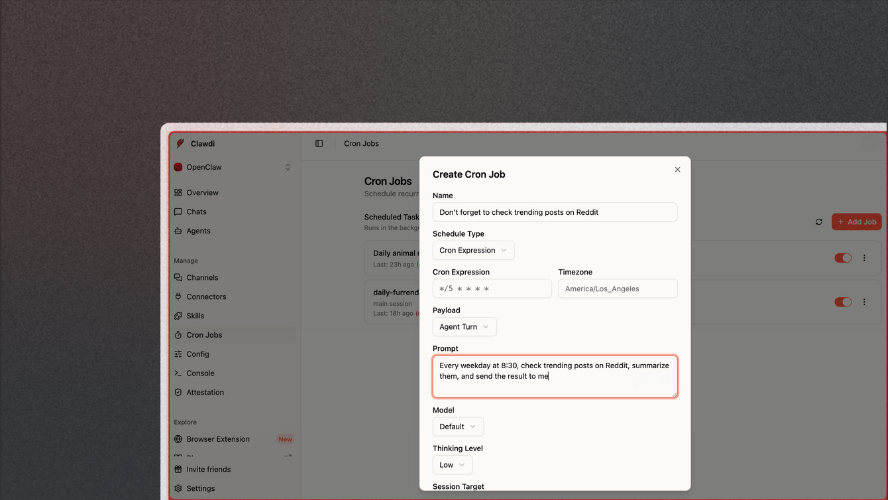Open the Agents page
888x500 pixels.
coord(233,231)
